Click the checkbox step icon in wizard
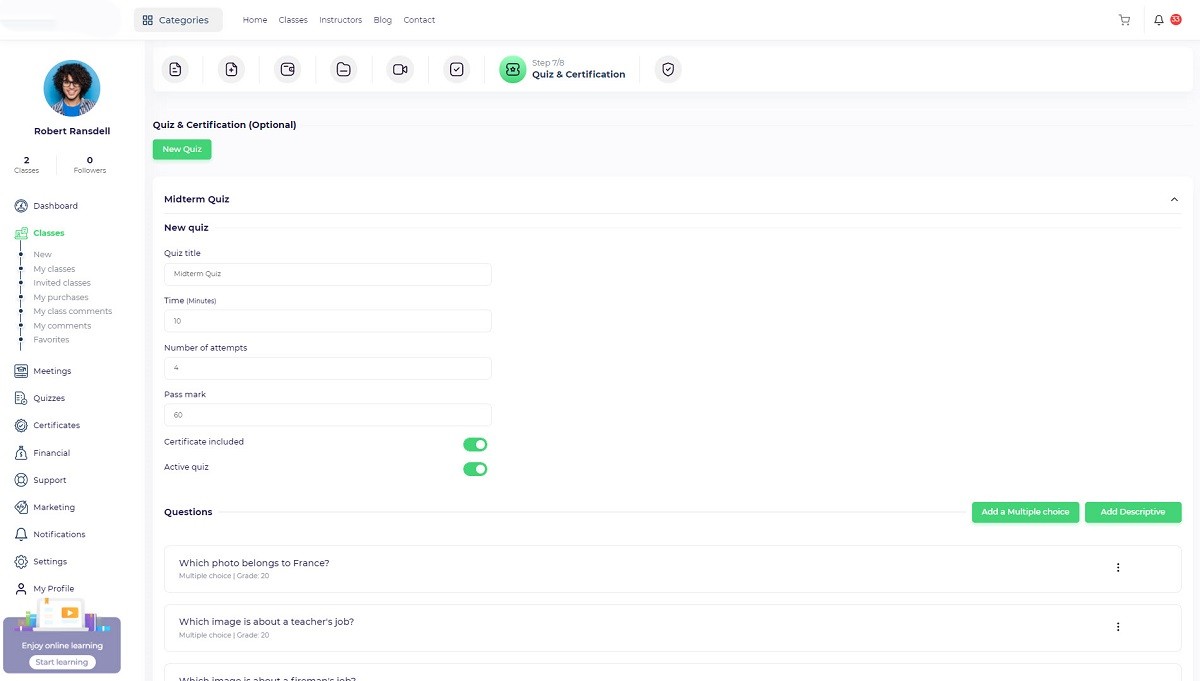The width and height of the screenshot is (1200, 681). coord(456,70)
